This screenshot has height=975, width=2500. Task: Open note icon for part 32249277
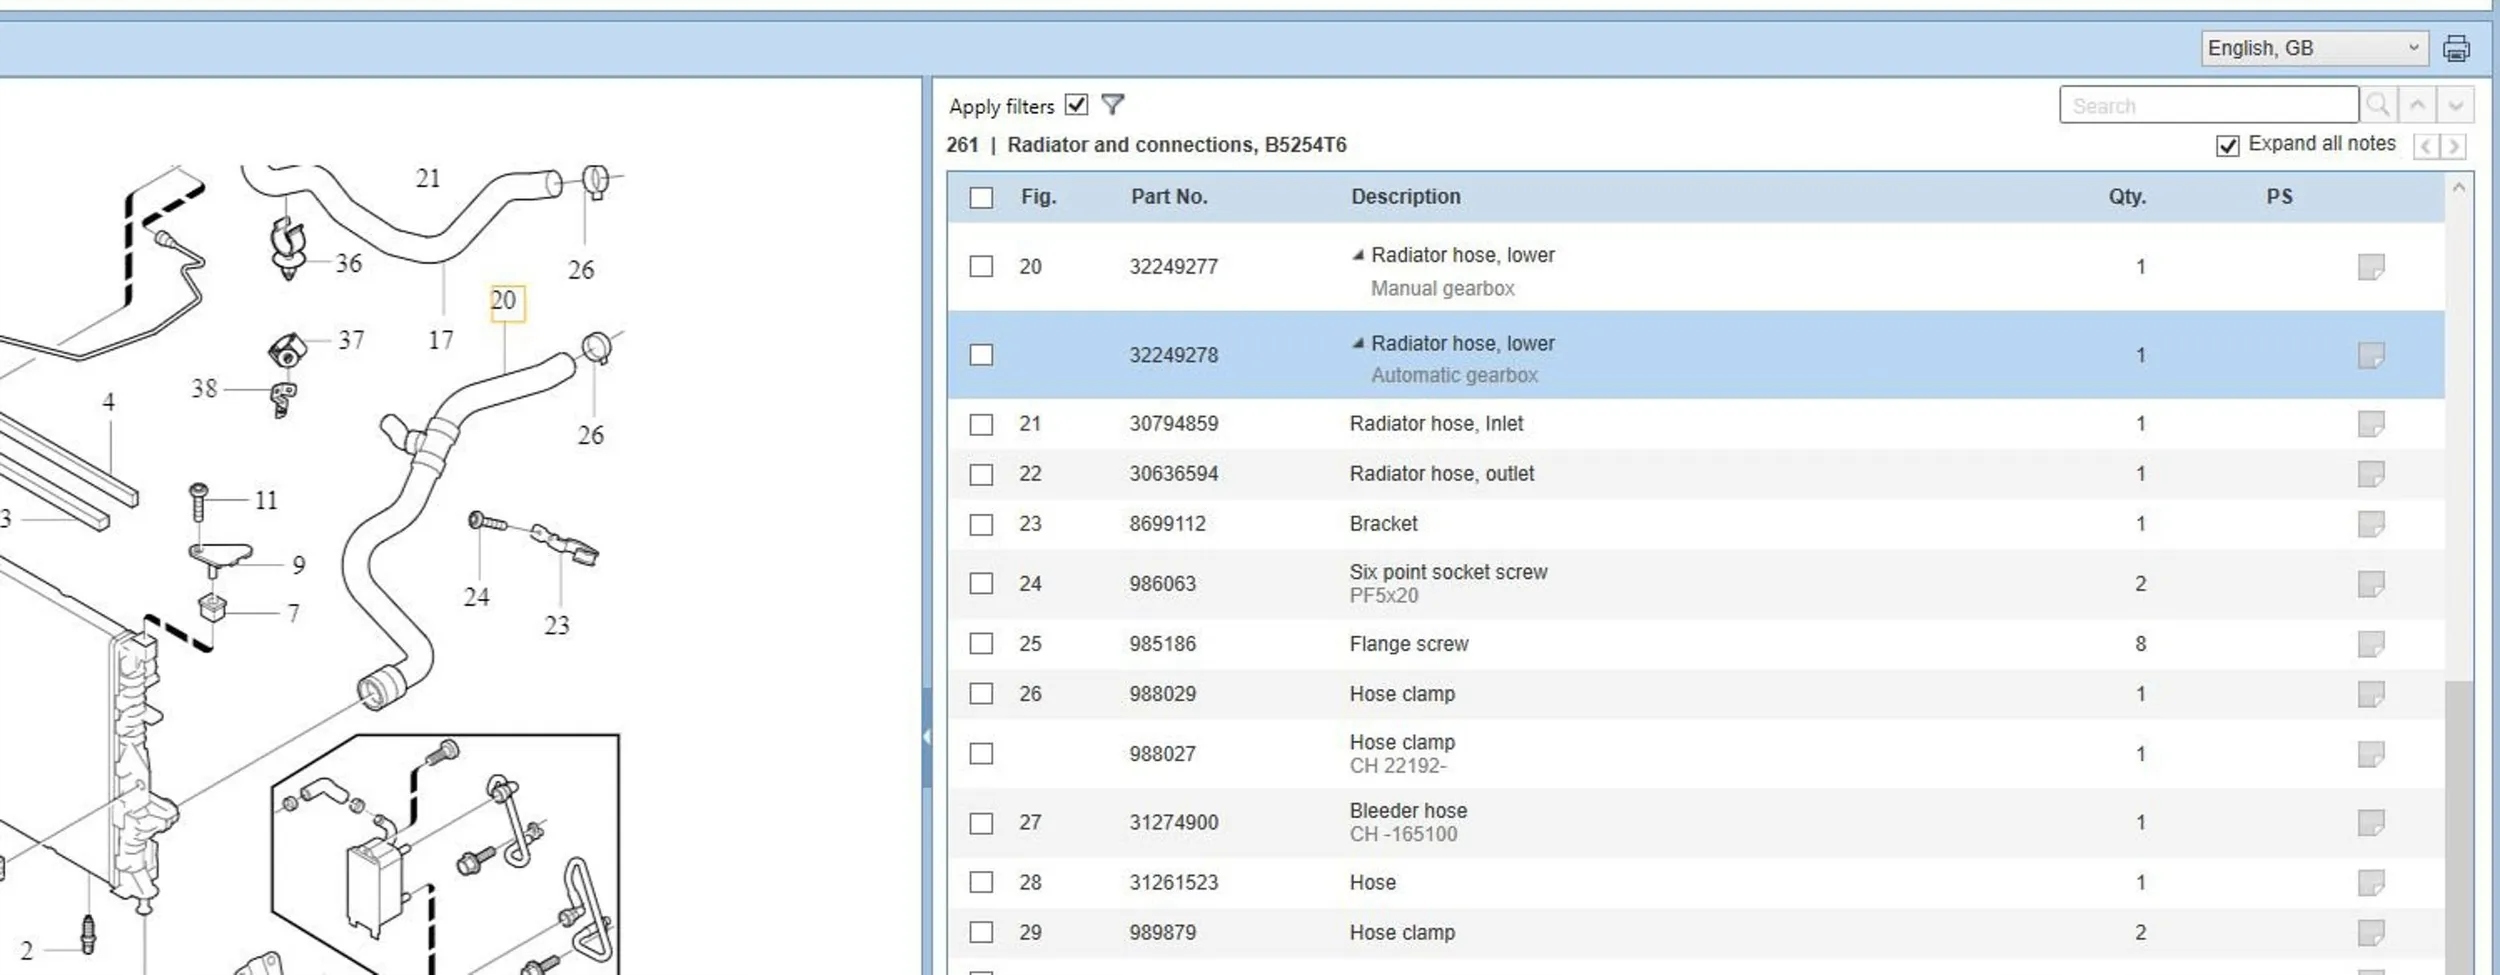pyautogui.click(x=2371, y=267)
